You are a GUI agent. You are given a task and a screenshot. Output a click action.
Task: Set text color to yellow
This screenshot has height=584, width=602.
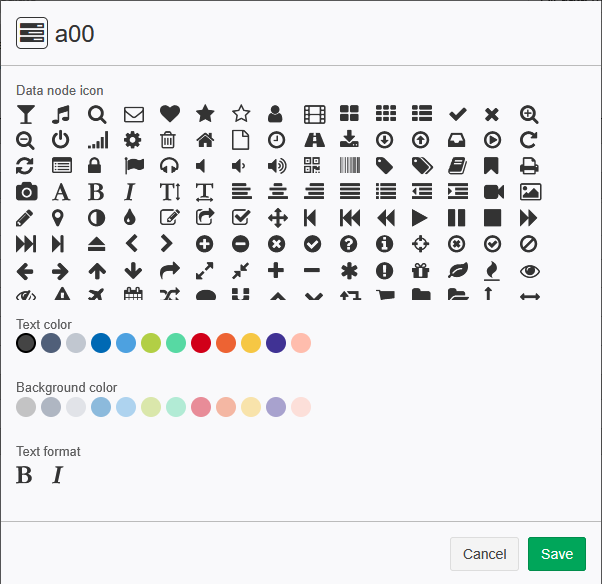[251, 343]
